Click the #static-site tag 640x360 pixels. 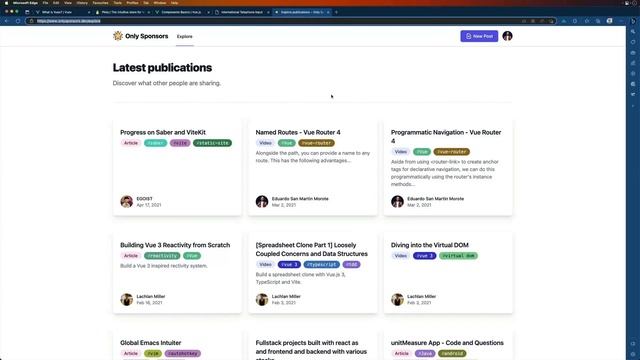[212, 143]
